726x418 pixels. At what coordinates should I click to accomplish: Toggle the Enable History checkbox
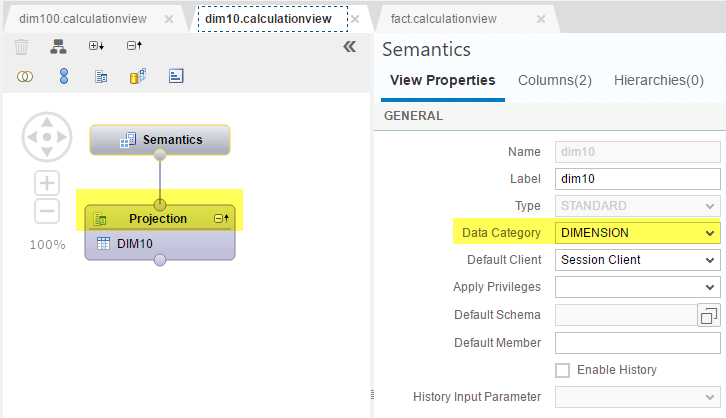pos(563,370)
